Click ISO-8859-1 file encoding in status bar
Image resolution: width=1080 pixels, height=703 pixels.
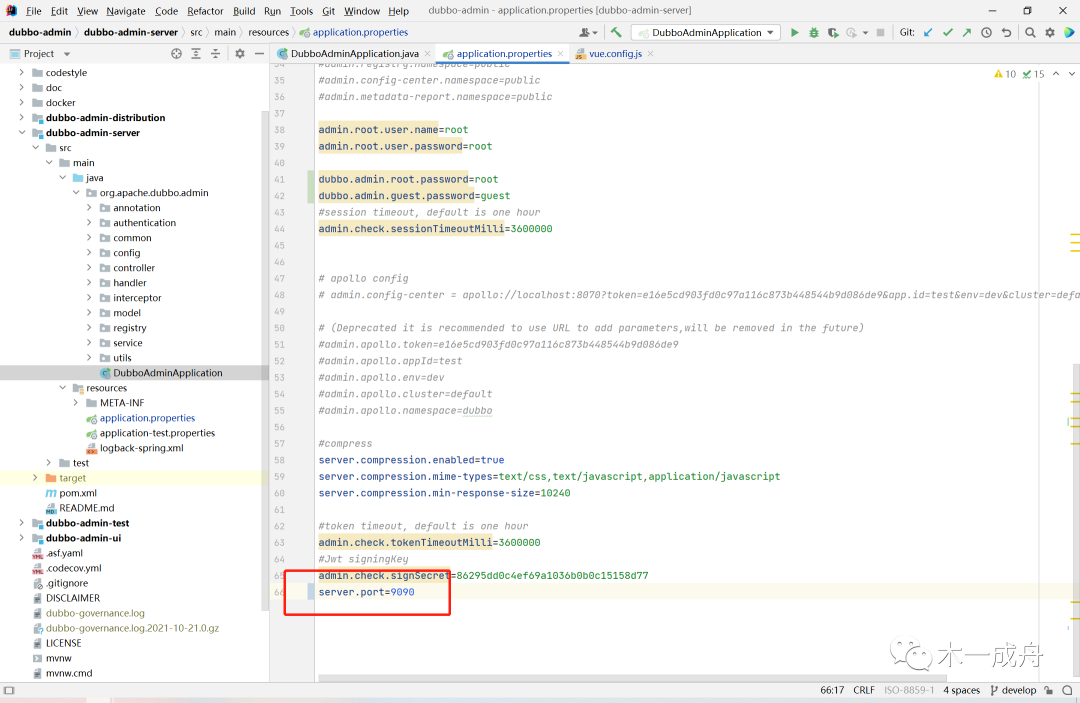[x=909, y=690]
